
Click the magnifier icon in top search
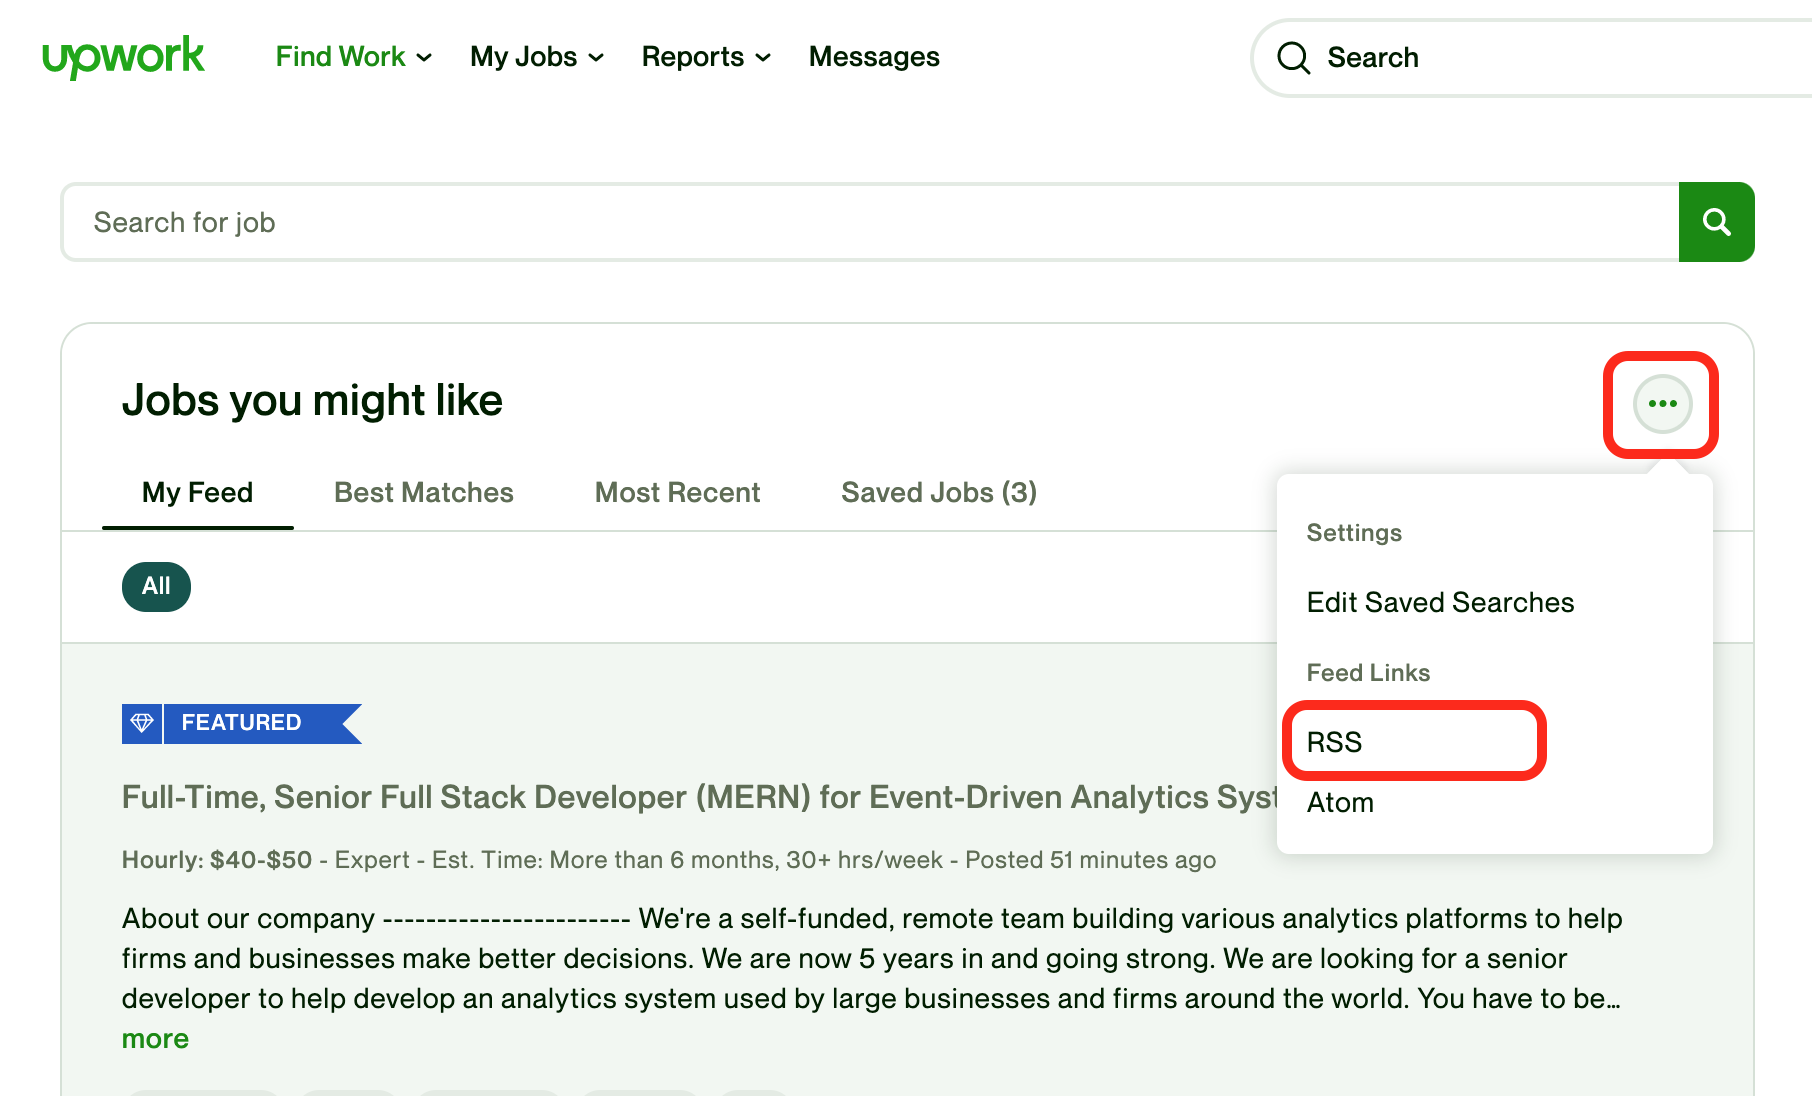pos(1293,58)
